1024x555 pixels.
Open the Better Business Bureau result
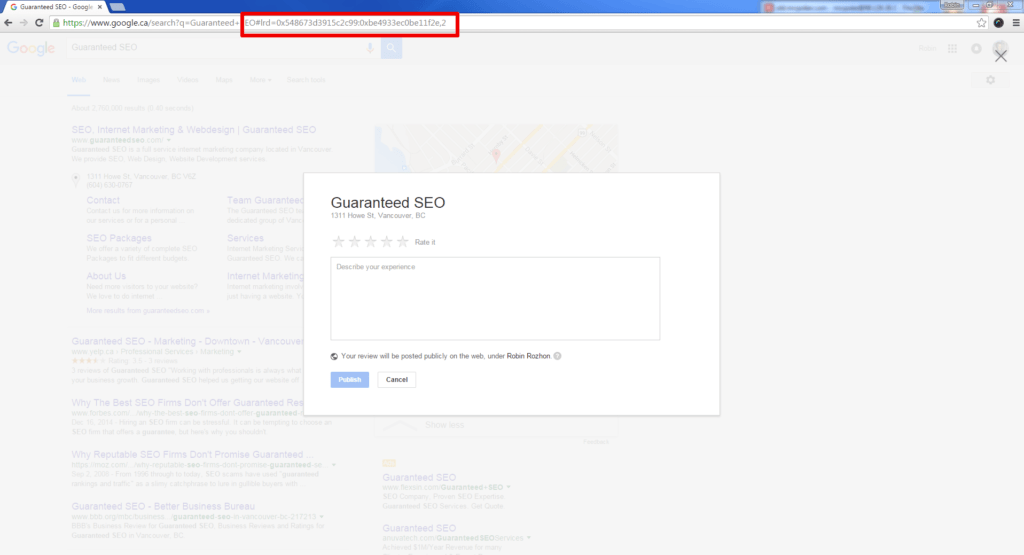click(163, 506)
